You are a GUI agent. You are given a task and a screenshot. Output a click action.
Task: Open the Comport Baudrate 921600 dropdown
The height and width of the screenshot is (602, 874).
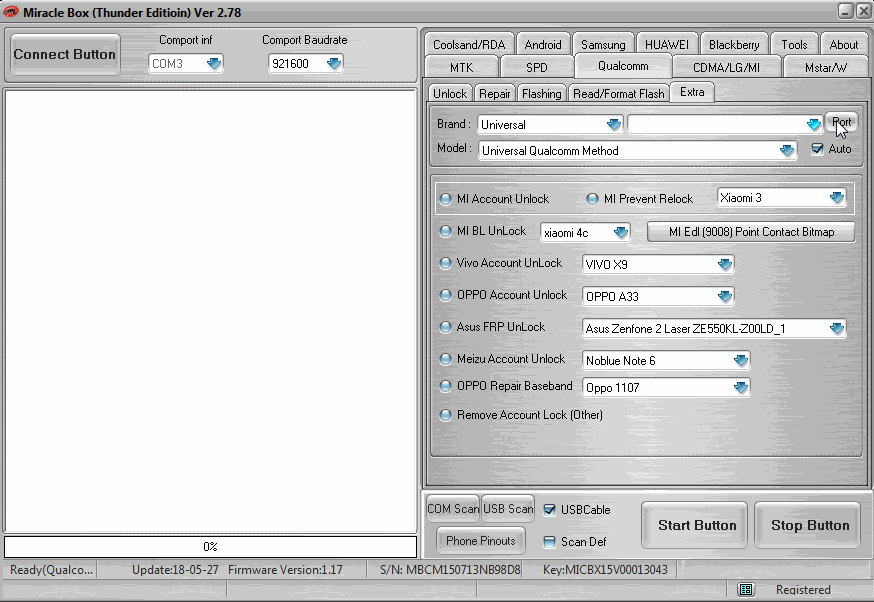[334, 64]
